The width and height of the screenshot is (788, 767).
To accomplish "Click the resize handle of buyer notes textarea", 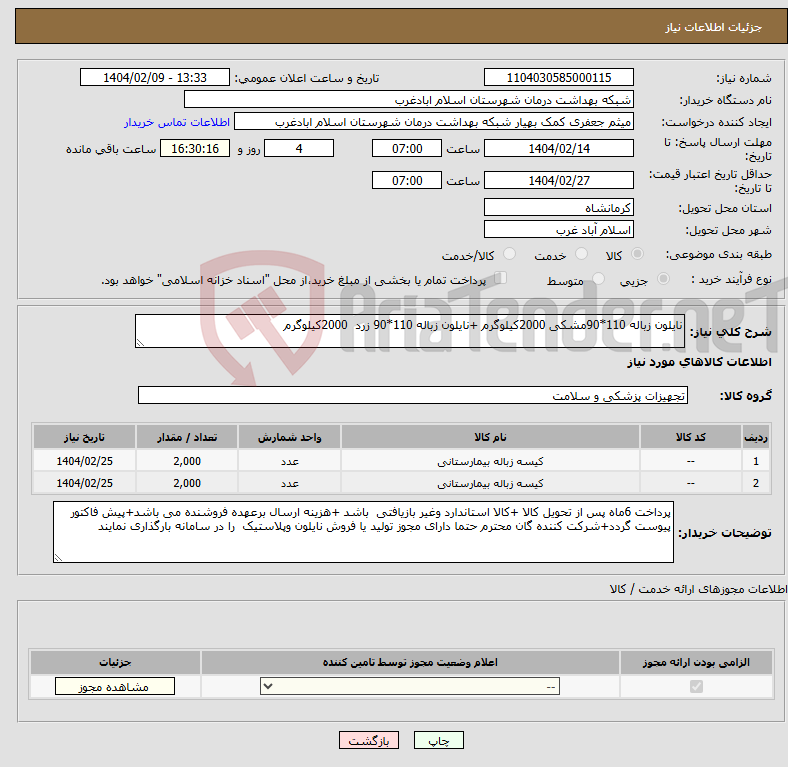I will click(x=58, y=557).
